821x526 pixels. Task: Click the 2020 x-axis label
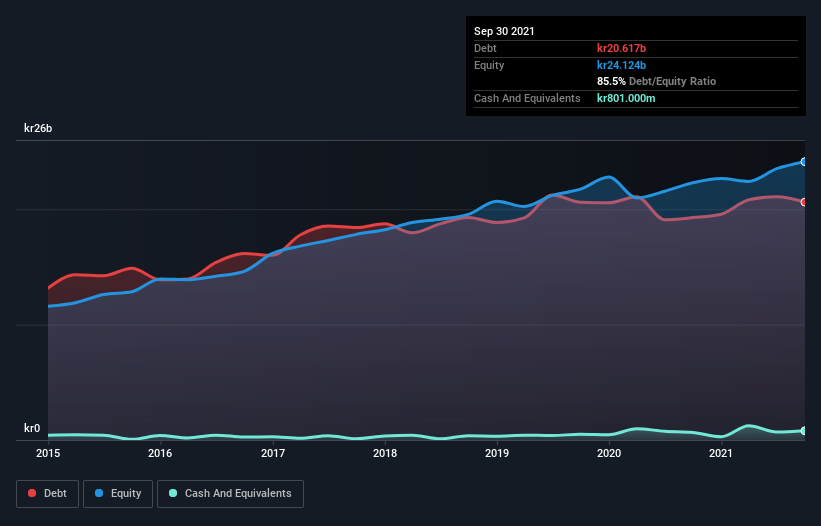click(x=609, y=453)
